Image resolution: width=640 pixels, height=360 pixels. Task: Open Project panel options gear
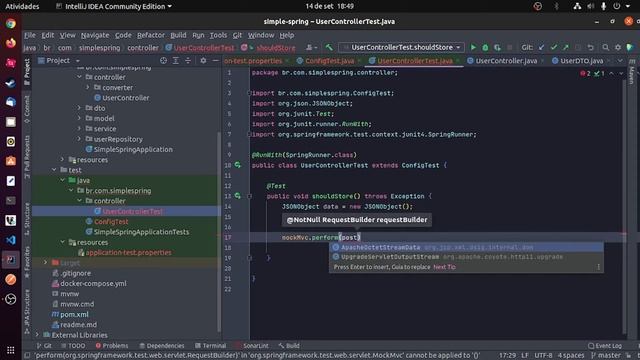[x=203, y=60]
